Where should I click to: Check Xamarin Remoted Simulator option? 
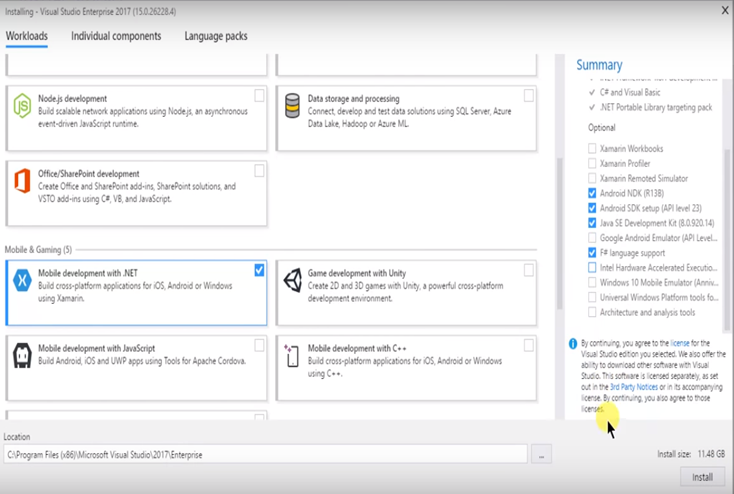592,178
